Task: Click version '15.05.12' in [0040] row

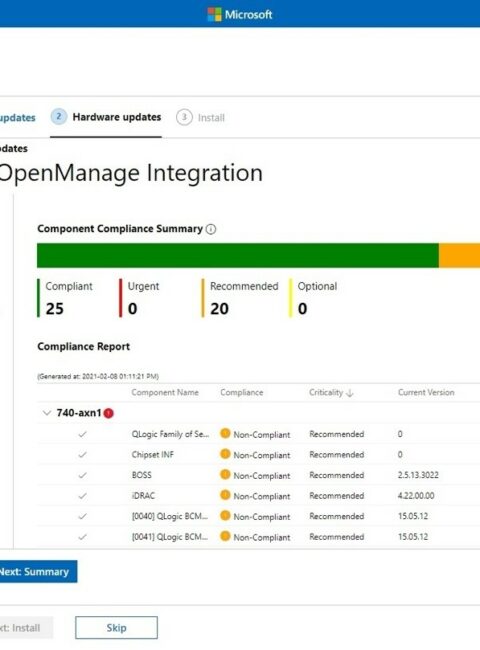Action: pyautogui.click(x=413, y=516)
